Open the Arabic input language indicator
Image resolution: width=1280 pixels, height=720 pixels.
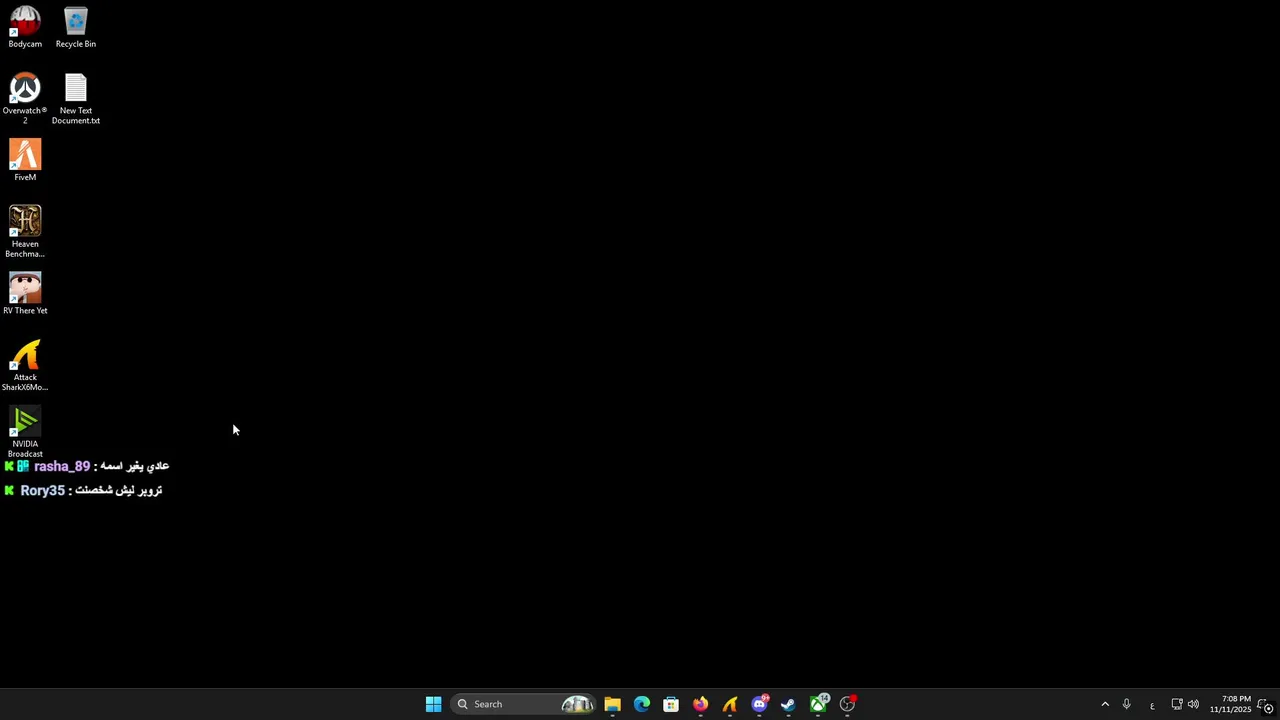click(x=1152, y=705)
